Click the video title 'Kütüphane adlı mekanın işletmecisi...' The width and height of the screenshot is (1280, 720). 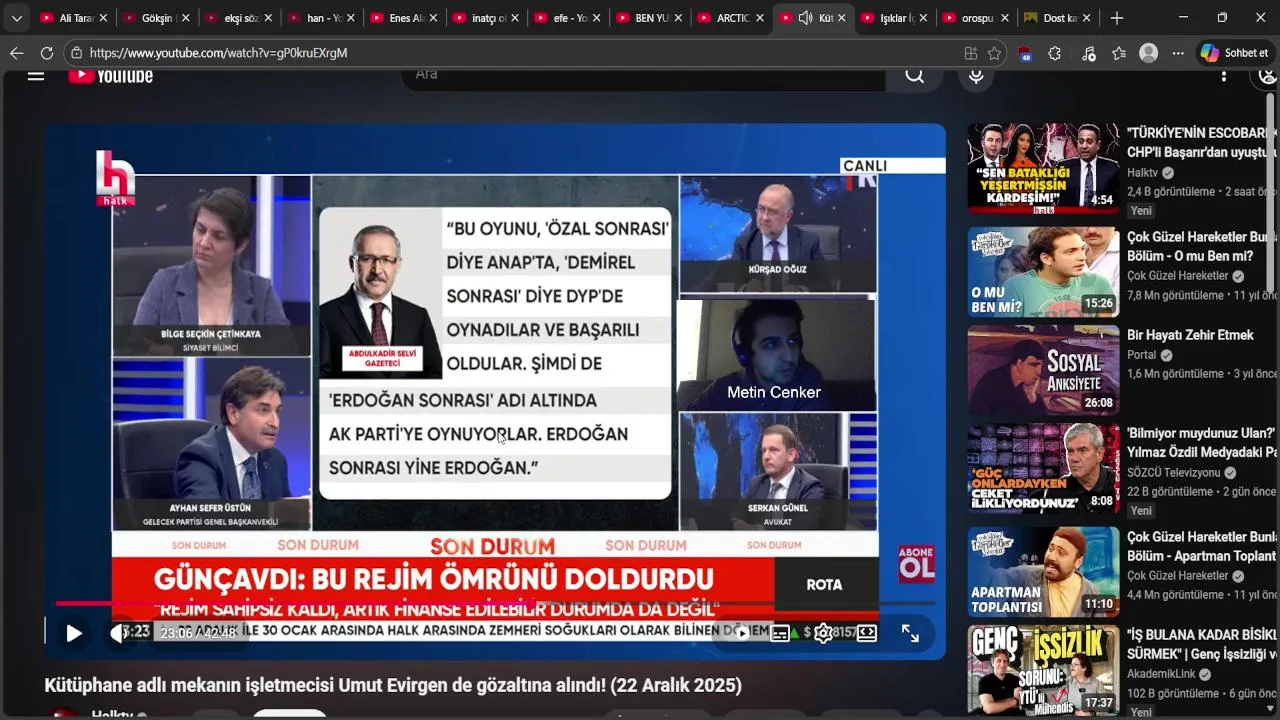tap(393, 685)
